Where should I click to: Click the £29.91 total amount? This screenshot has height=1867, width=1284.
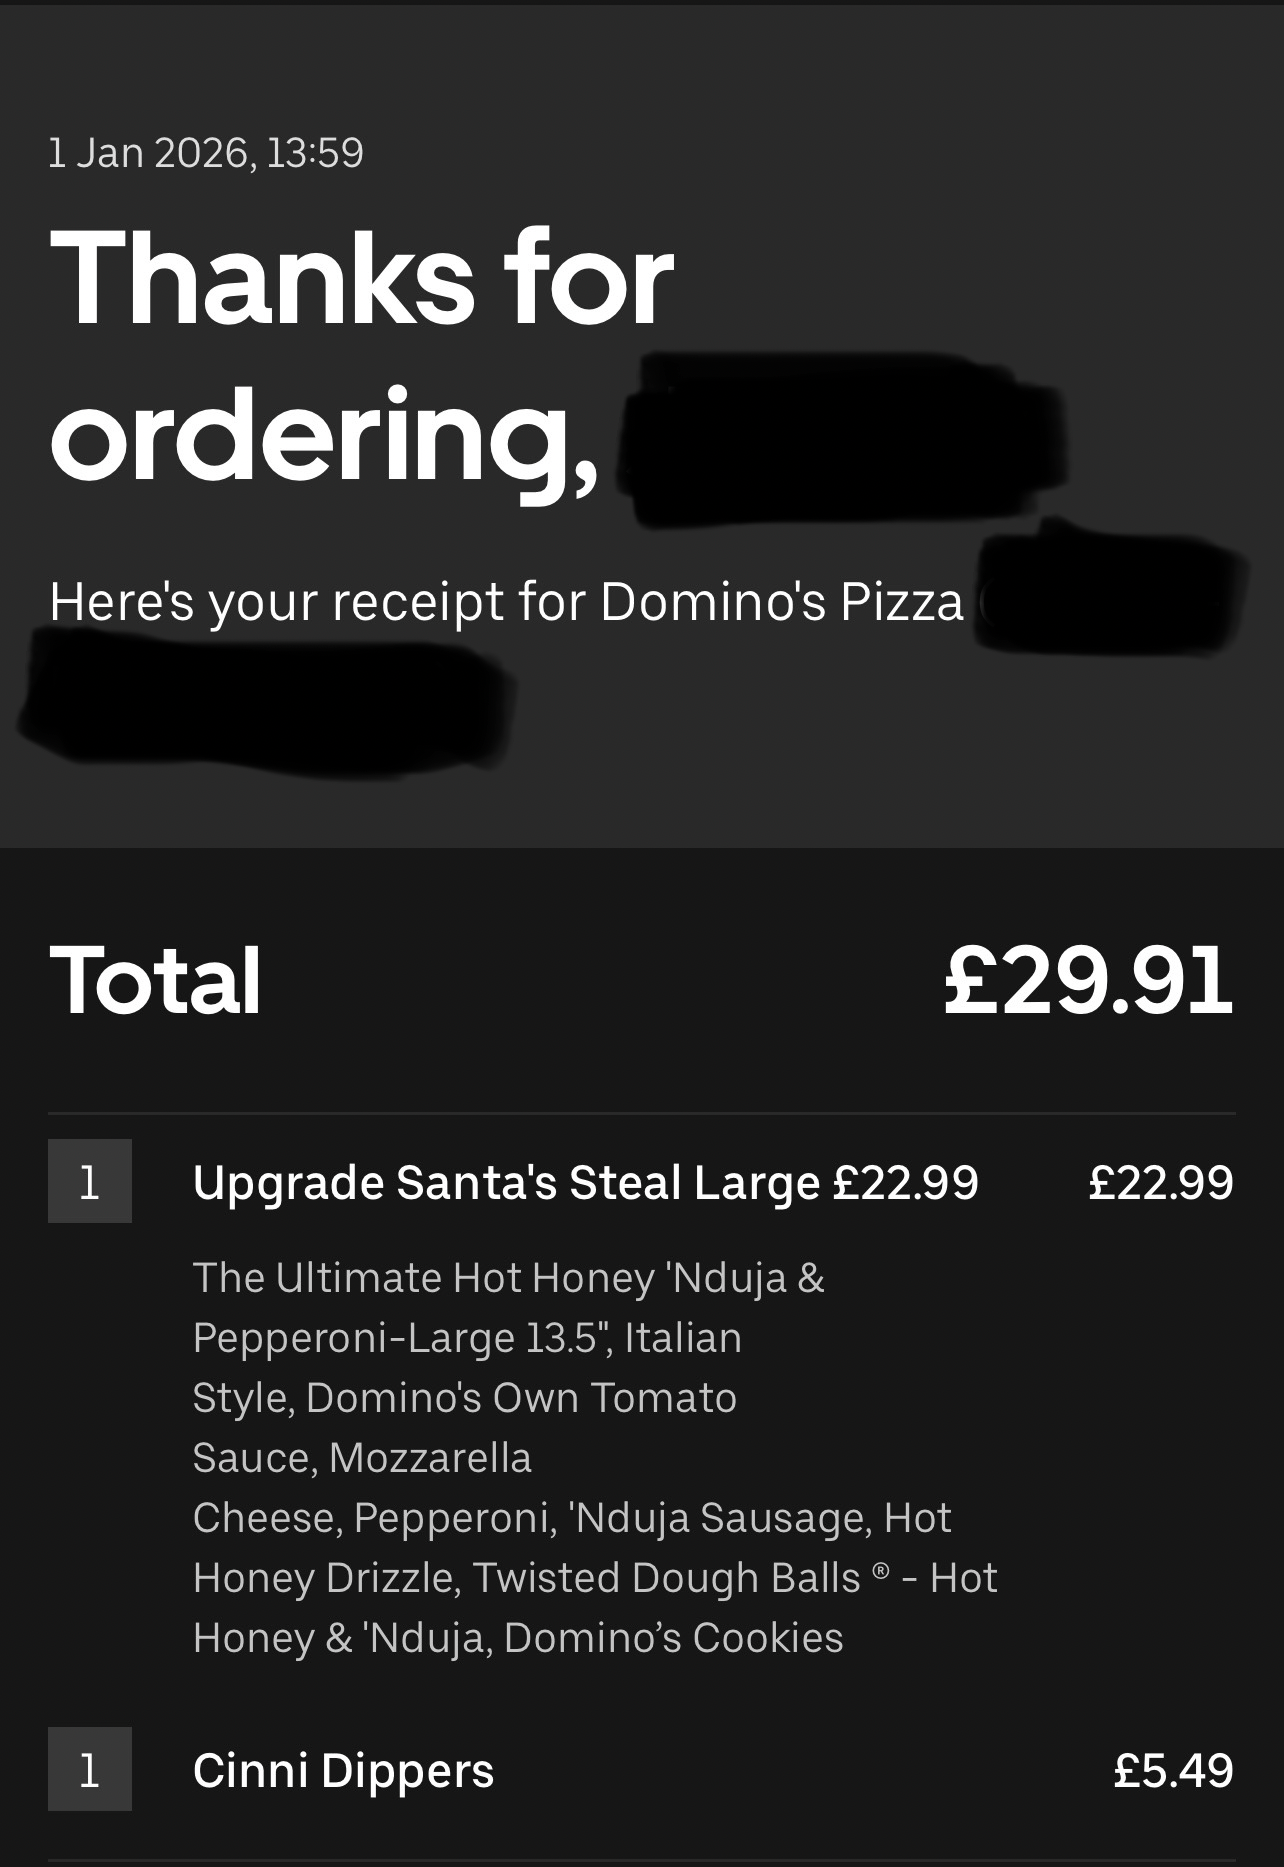1089,981
